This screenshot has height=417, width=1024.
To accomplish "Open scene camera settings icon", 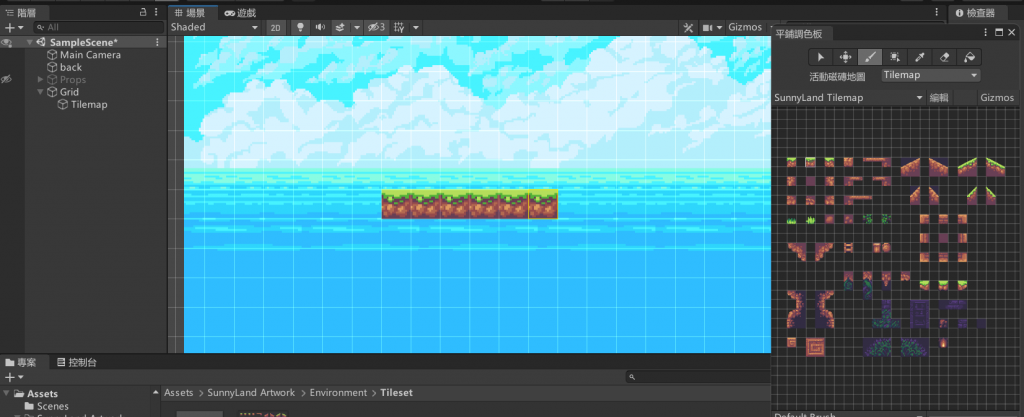I will pyautogui.click(x=707, y=27).
